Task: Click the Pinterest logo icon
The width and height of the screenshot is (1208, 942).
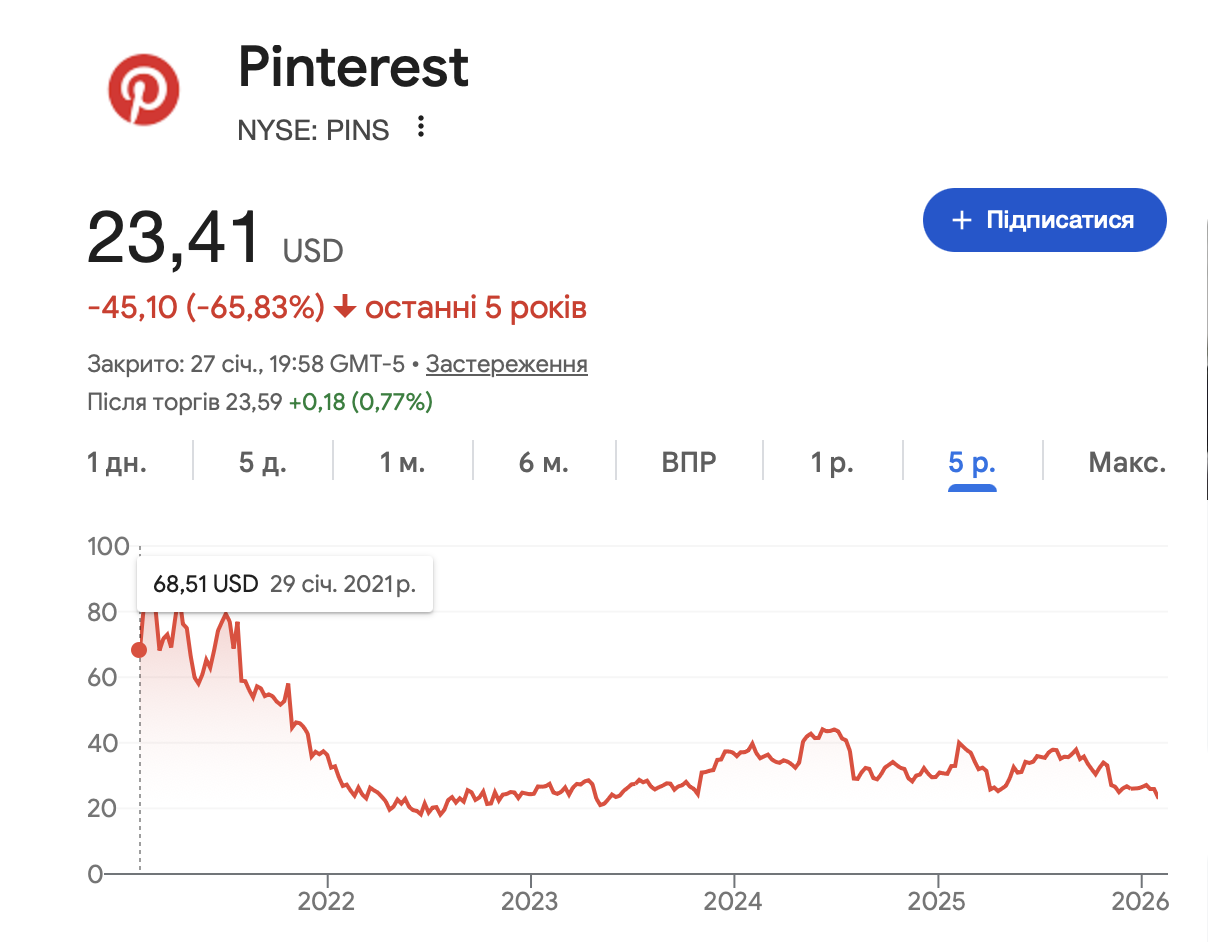Action: pos(144,90)
